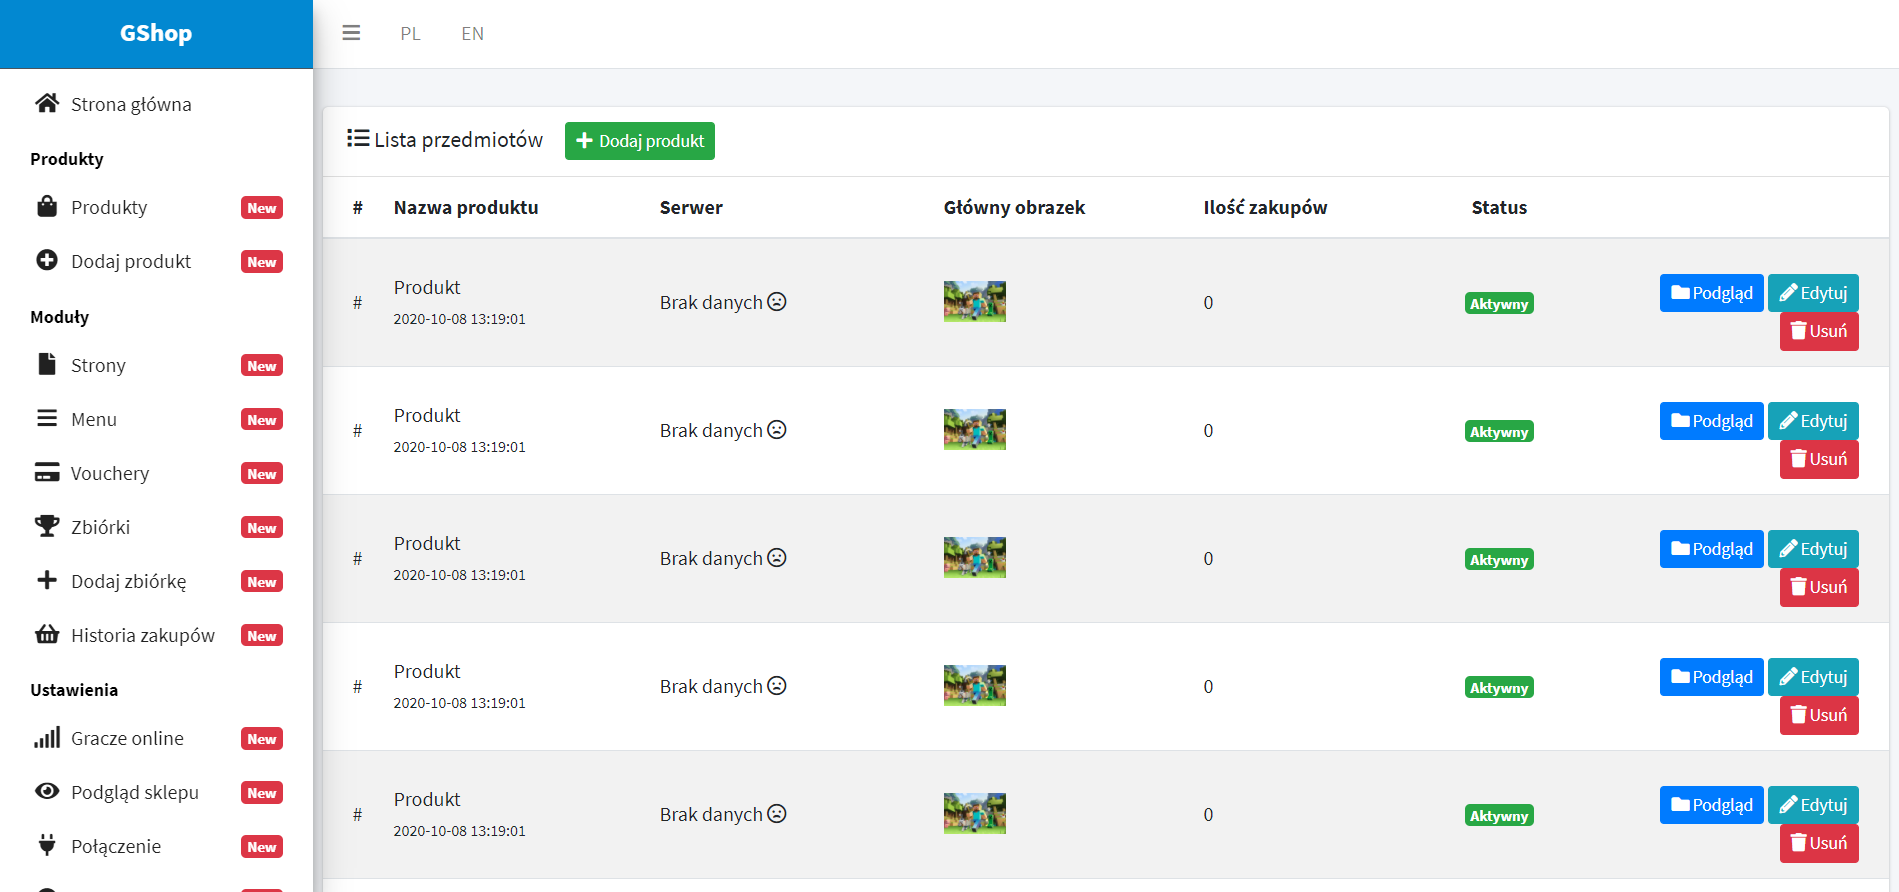Click the shopping bag Produkty icon
The height and width of the screenshot is (892, 1899).
[x=47, y=207]
